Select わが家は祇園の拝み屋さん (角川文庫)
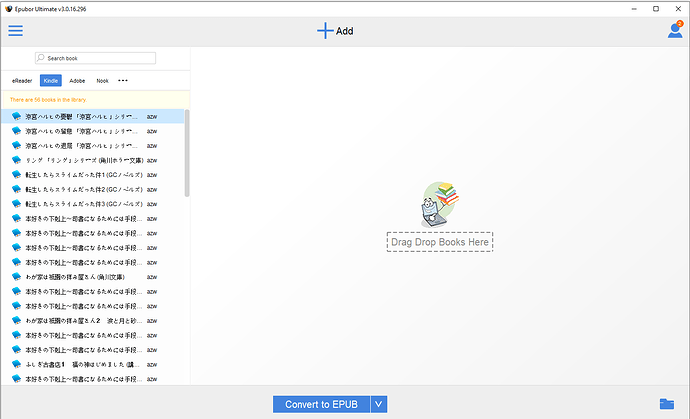Screen dimensions: 690x419 tap(93, 277)
